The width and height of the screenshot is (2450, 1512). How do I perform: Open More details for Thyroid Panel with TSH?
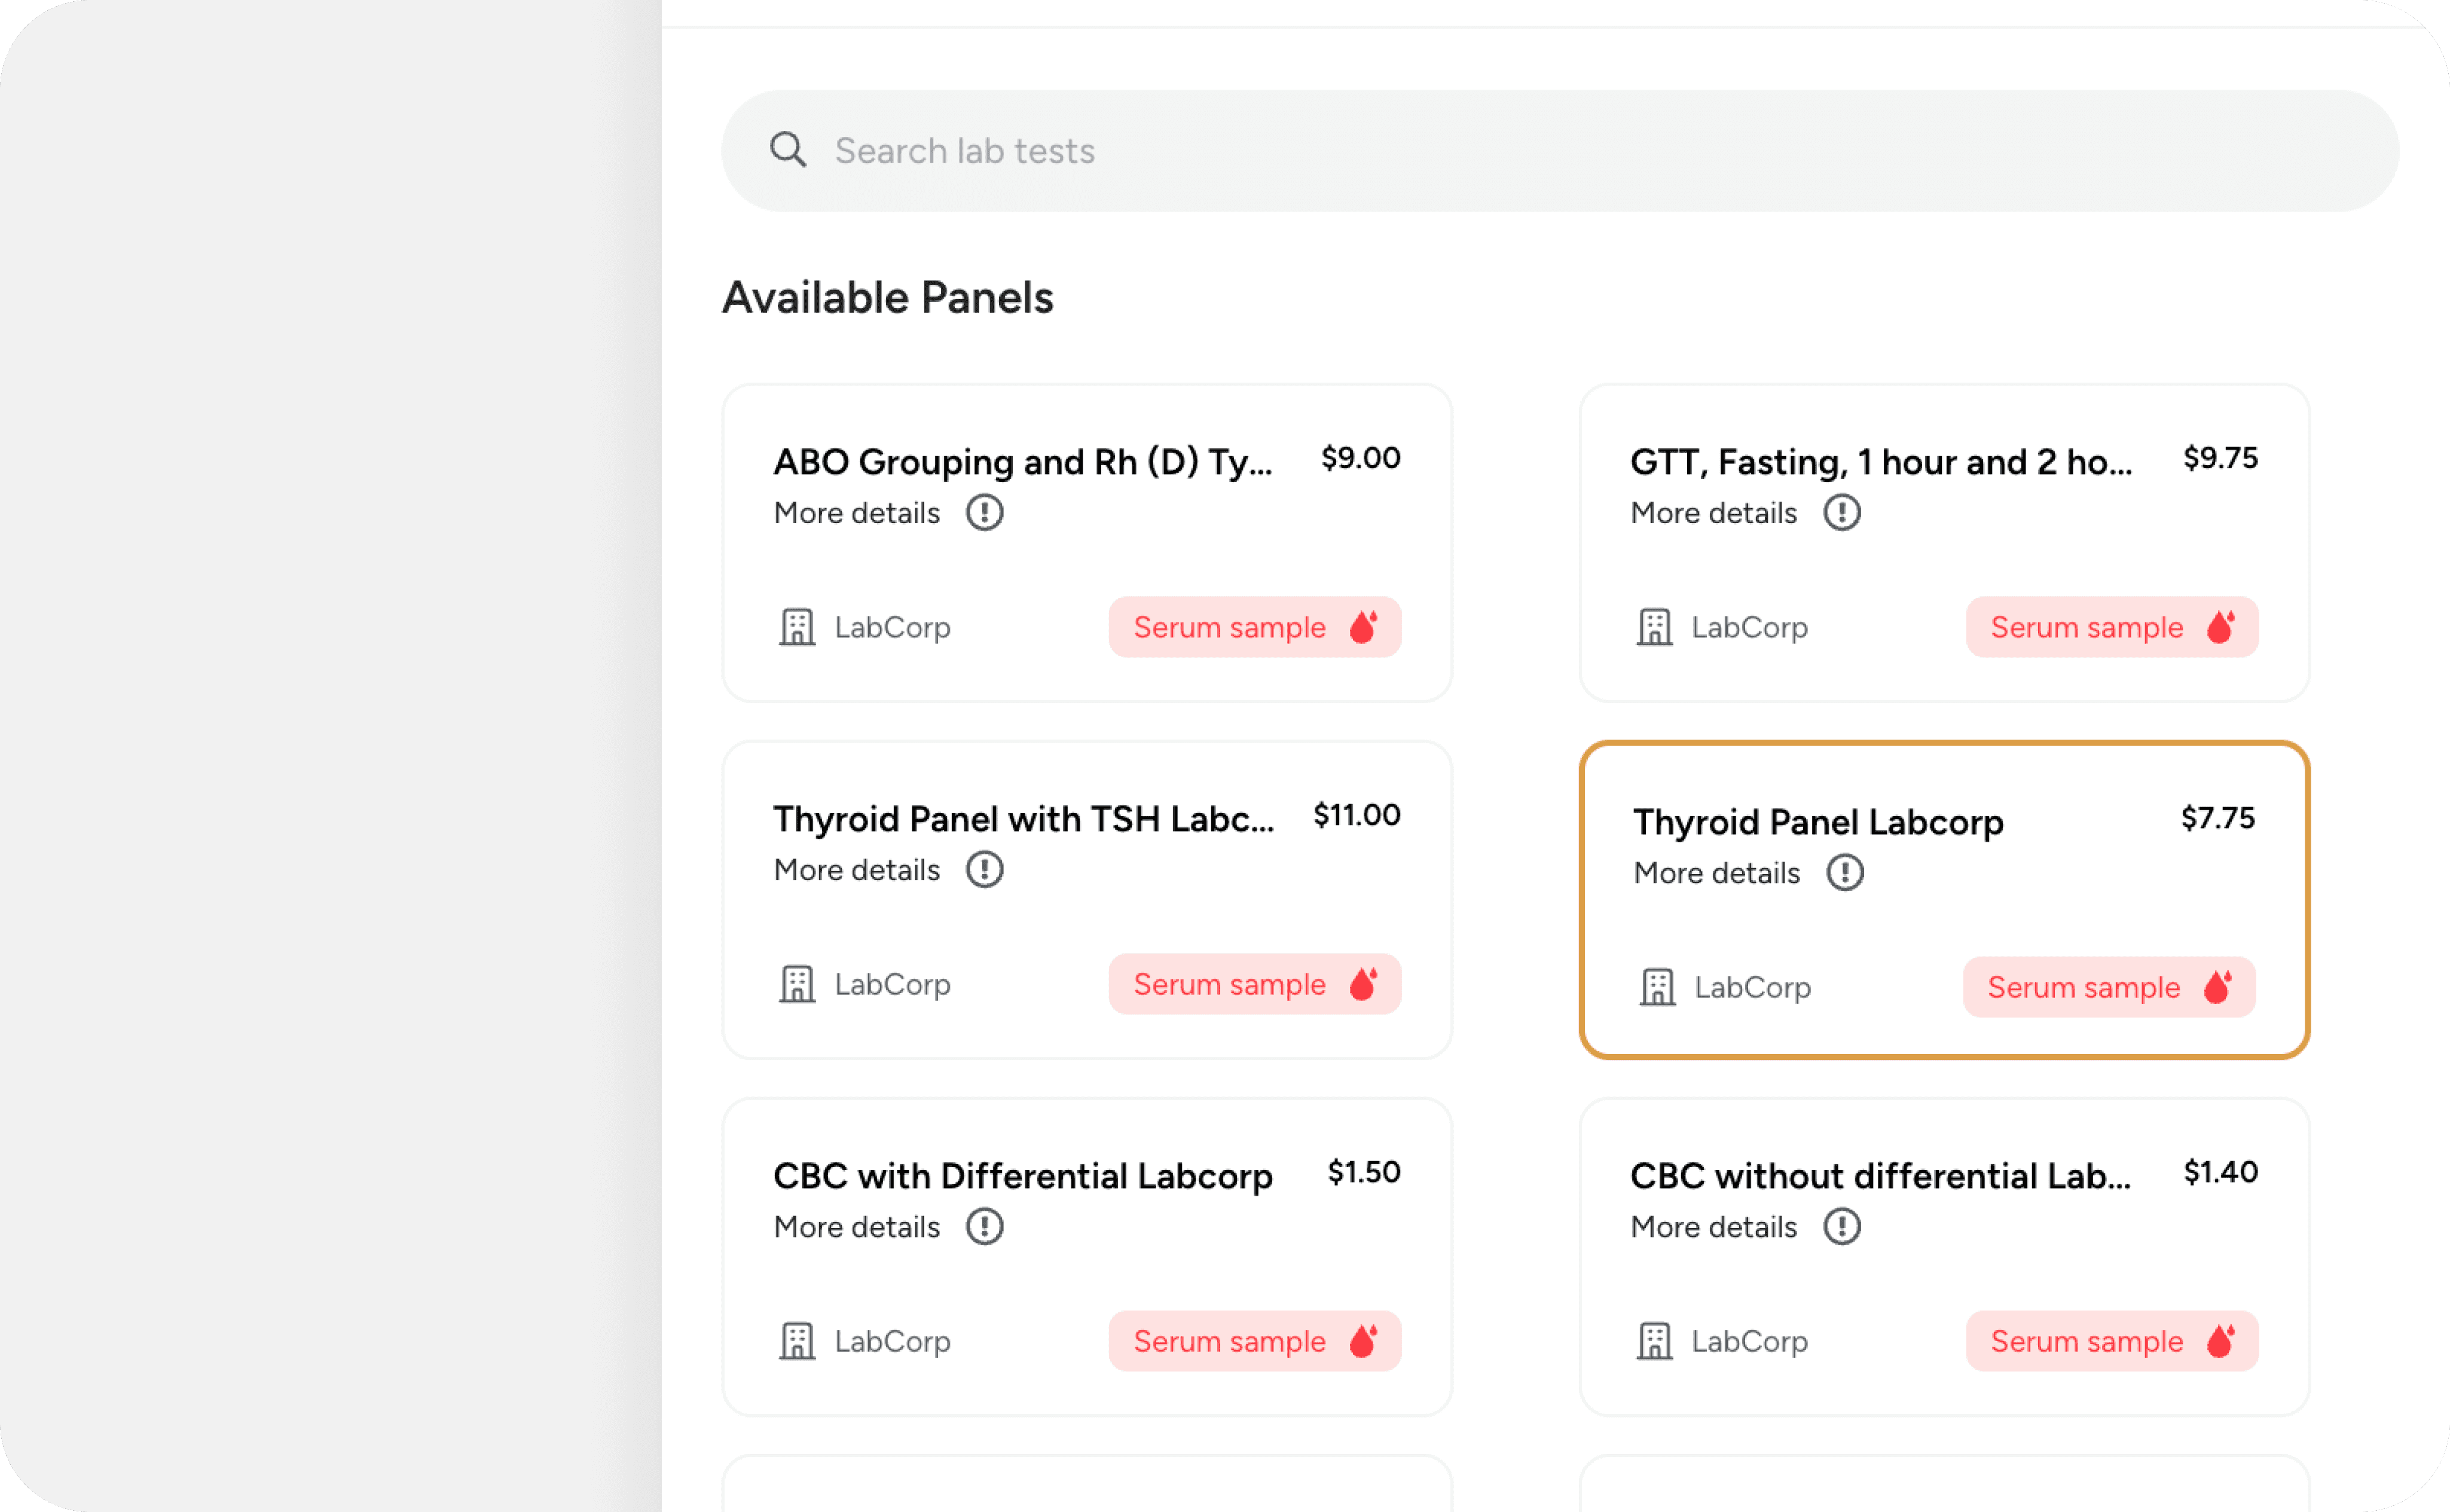(x=857, y=870)
